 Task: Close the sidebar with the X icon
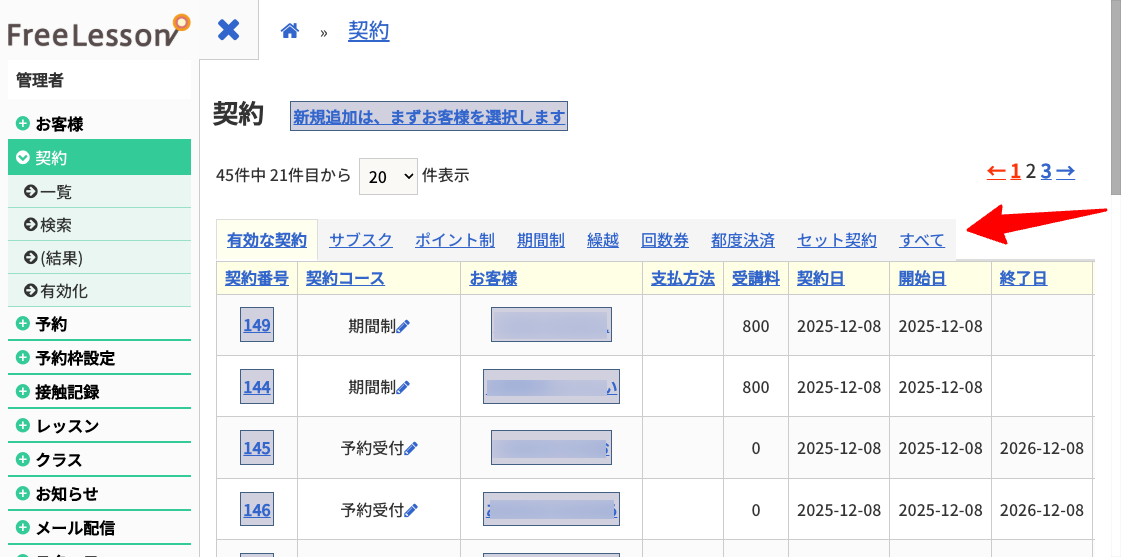(x=229, y=30)
